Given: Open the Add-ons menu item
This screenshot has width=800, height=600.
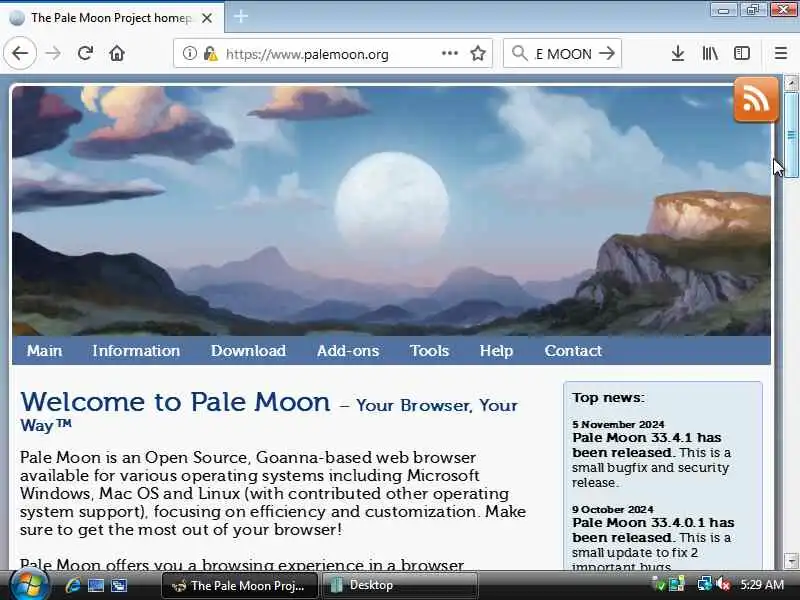Looking at the screenshot, I should tap(347, 351).
